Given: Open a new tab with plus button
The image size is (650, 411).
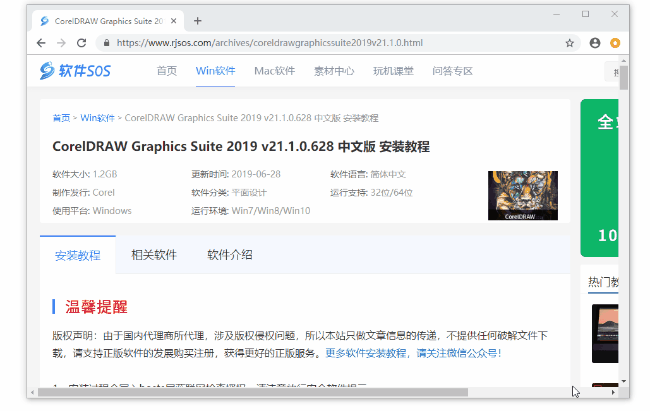Looking at the screenshot, I should tap(198, 21).
